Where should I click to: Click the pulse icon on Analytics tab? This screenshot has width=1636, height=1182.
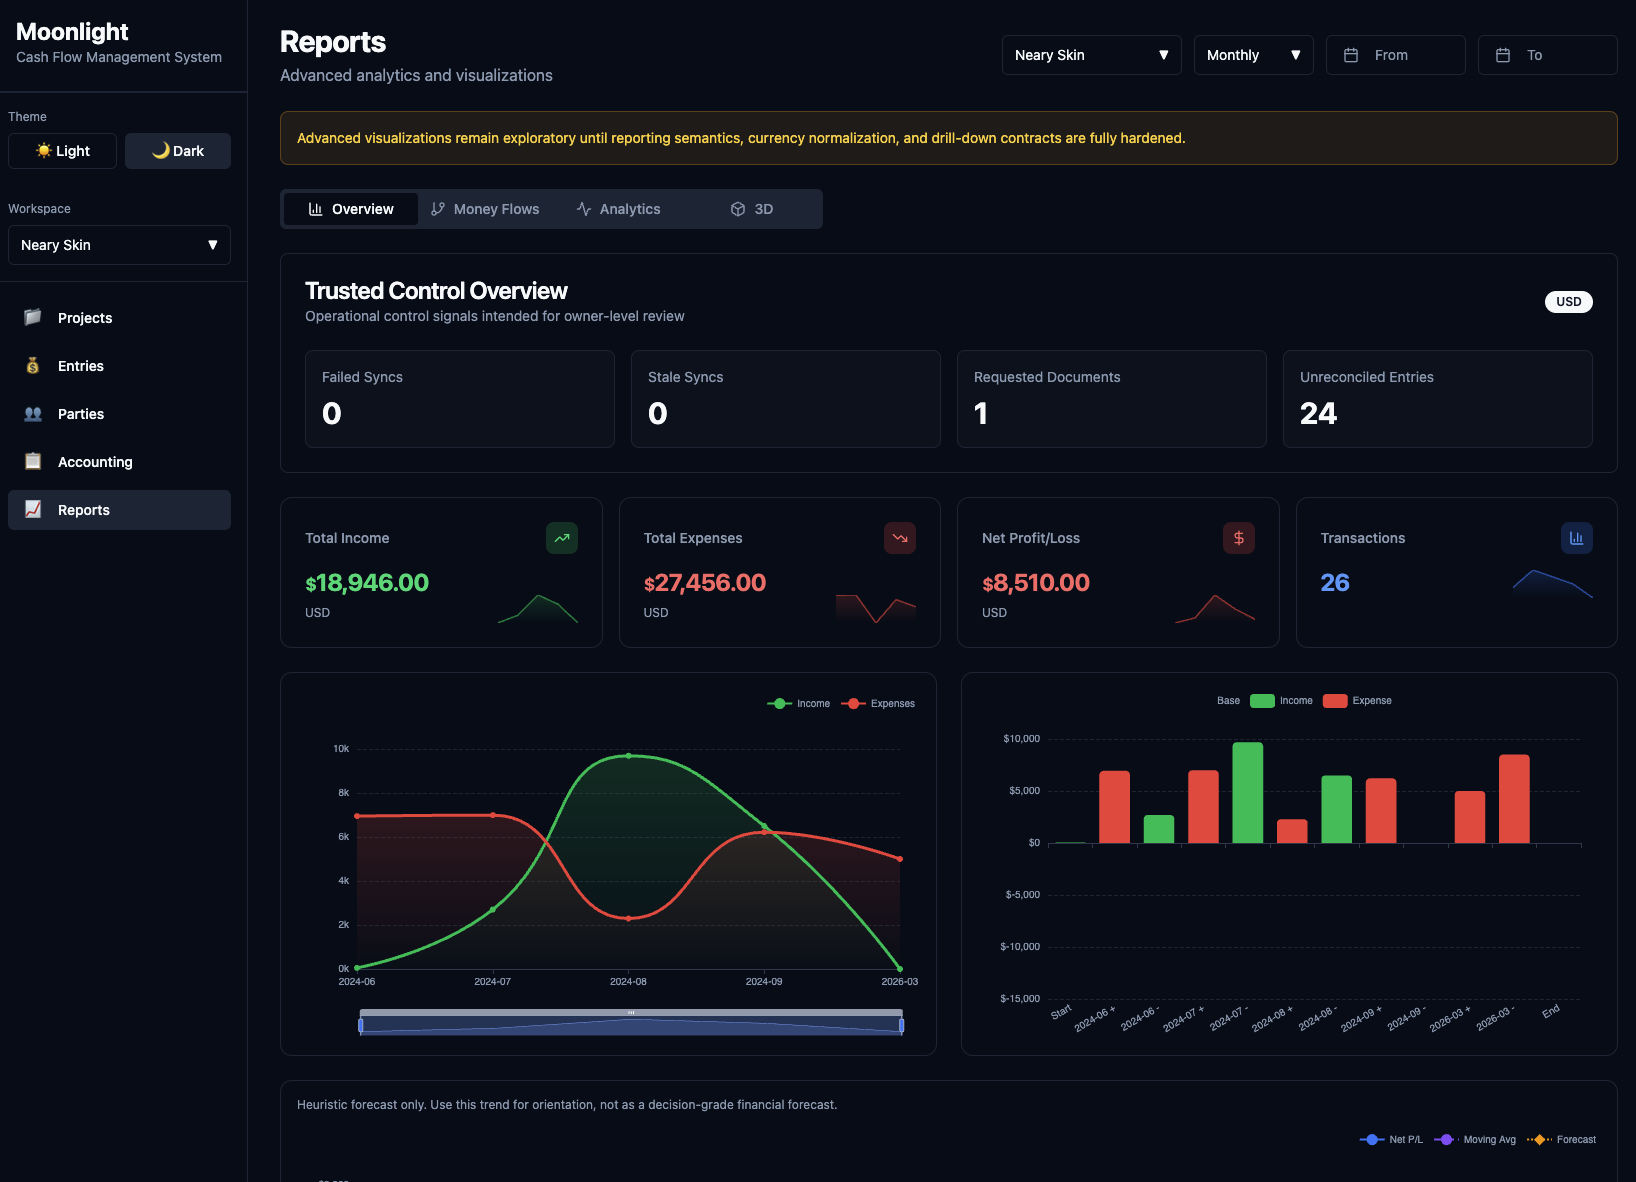click(584, 209)
